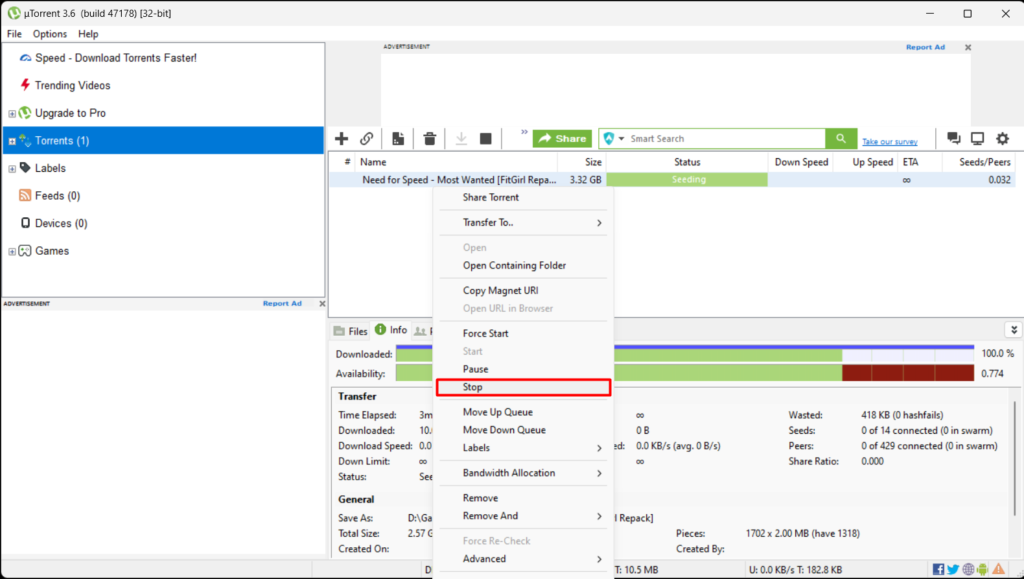Click the remote monitor icon in toolbar
1024x579 pixels.
click(x=977, y=139)
